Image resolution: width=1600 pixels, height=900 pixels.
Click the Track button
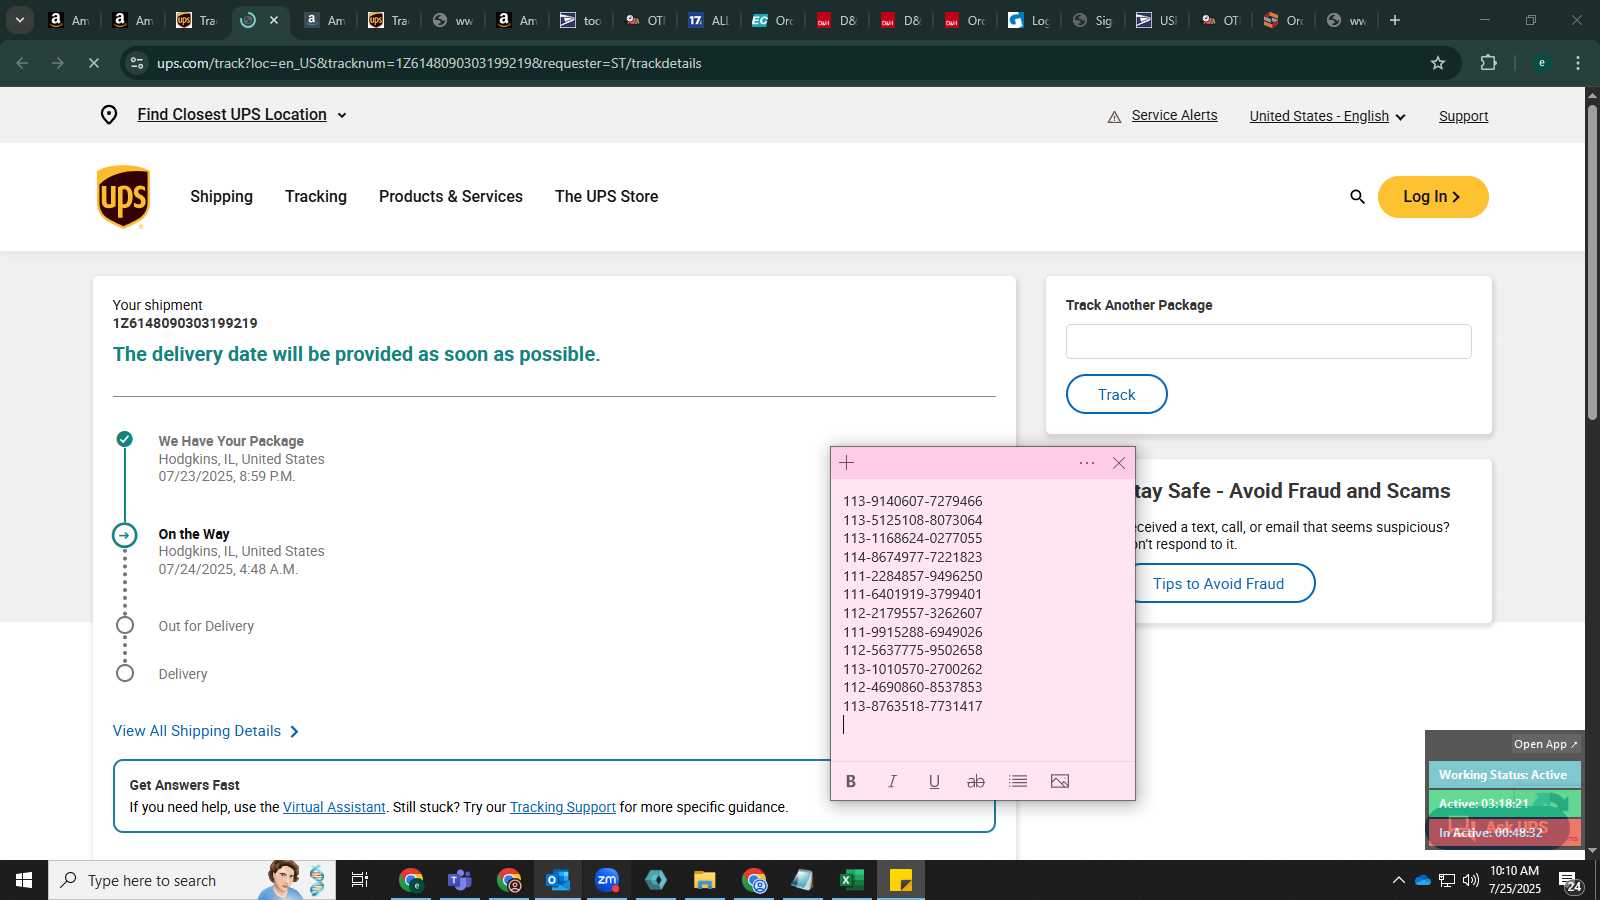point(1117,394)
